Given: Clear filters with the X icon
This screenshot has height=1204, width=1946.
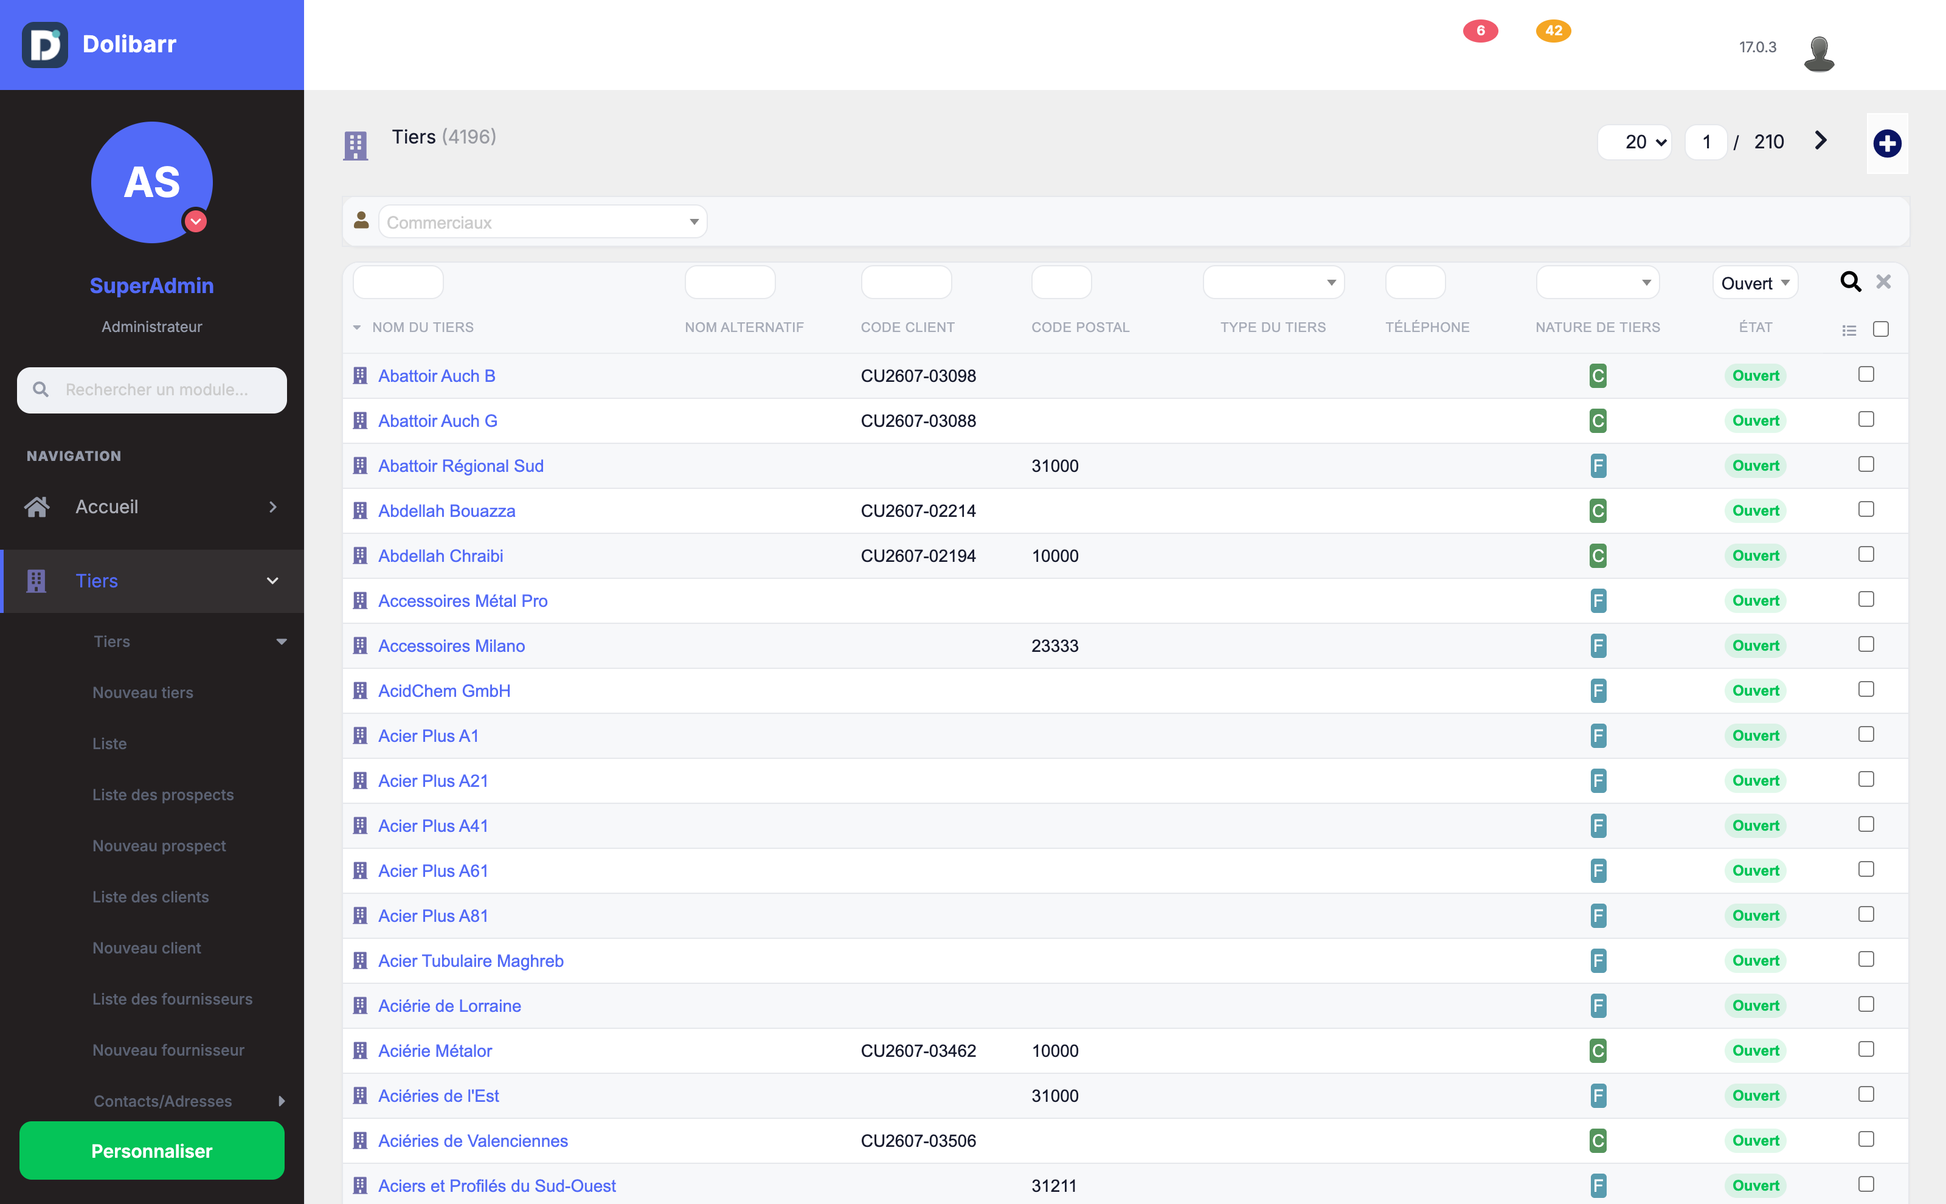Looking at the screenshot, I should (1884, 282).
